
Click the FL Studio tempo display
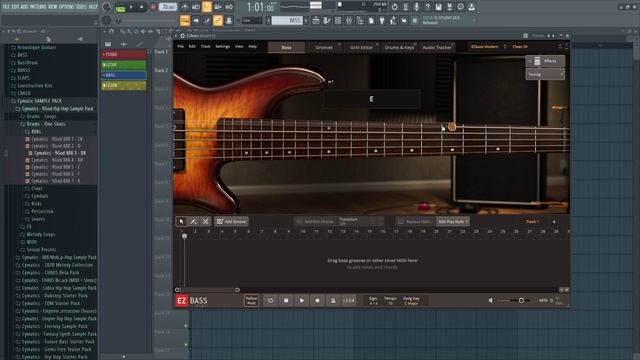[x=168, y=7]
